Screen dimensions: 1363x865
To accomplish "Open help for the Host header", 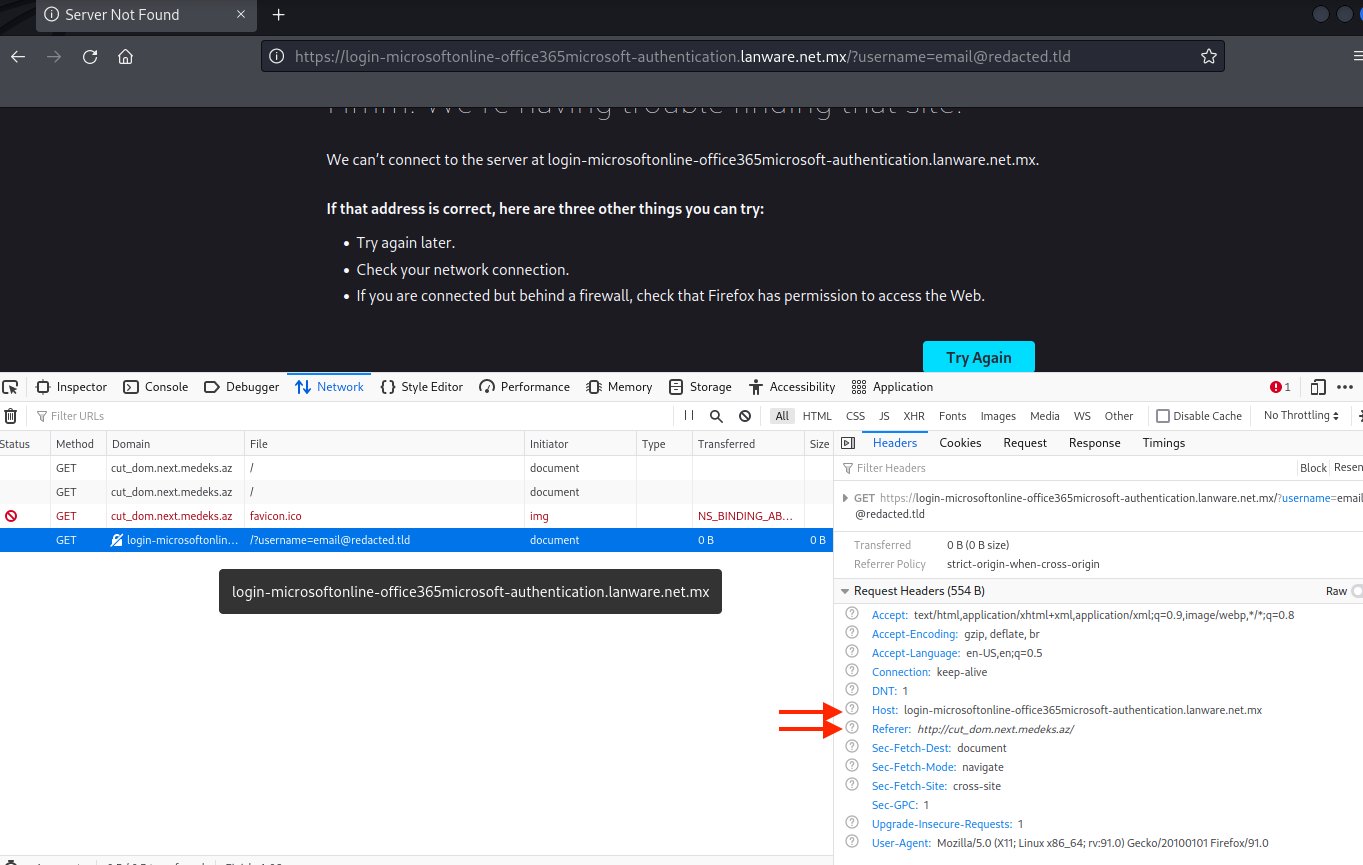I will point(852,709).
